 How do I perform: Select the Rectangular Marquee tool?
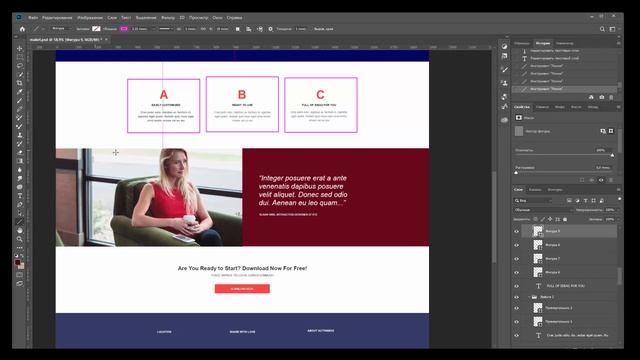[20, 57]
